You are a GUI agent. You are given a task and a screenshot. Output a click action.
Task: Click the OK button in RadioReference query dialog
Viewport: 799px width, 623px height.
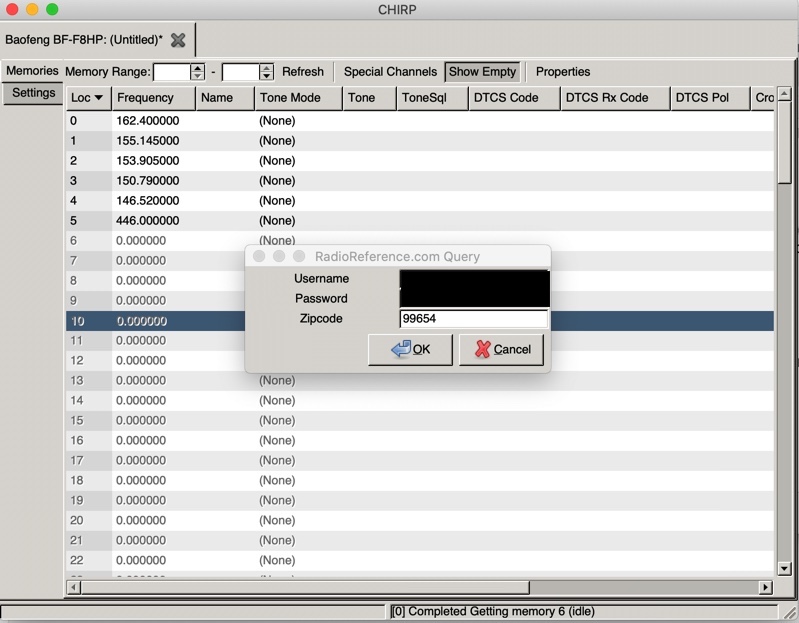[x=410, y=349]
